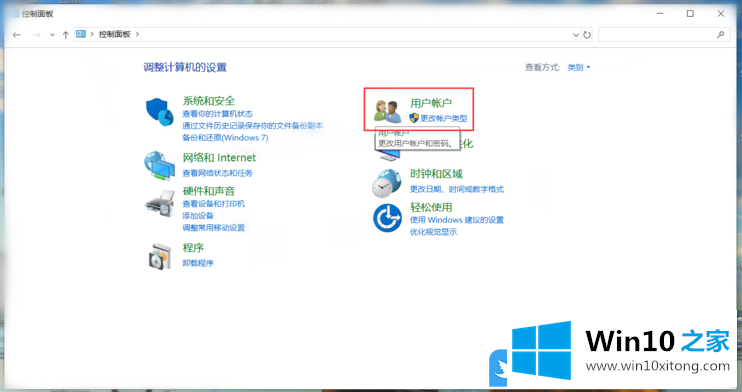Click 使用 Windows 建议的设置 link
Viewport: 742px width, 392px height.
click(x=457, y=220)
